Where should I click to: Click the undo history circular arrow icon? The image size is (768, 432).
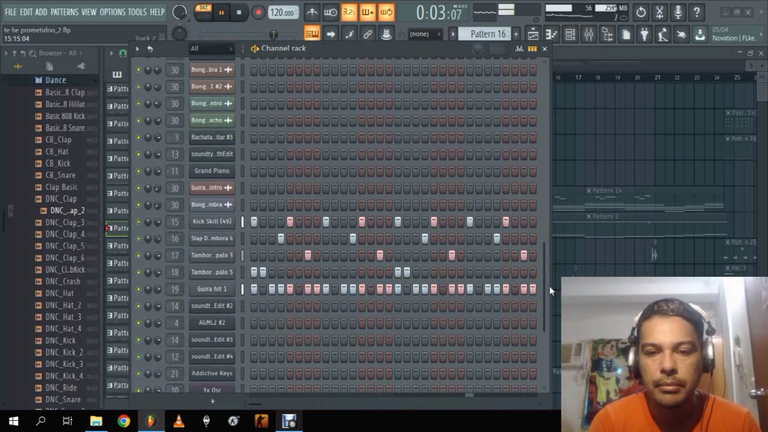pyautogui.click(x=641, y=12)
